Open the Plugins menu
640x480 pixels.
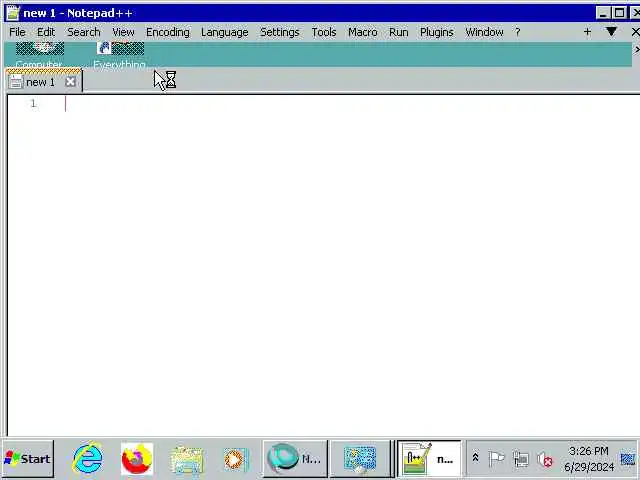(x=437, y=32)
